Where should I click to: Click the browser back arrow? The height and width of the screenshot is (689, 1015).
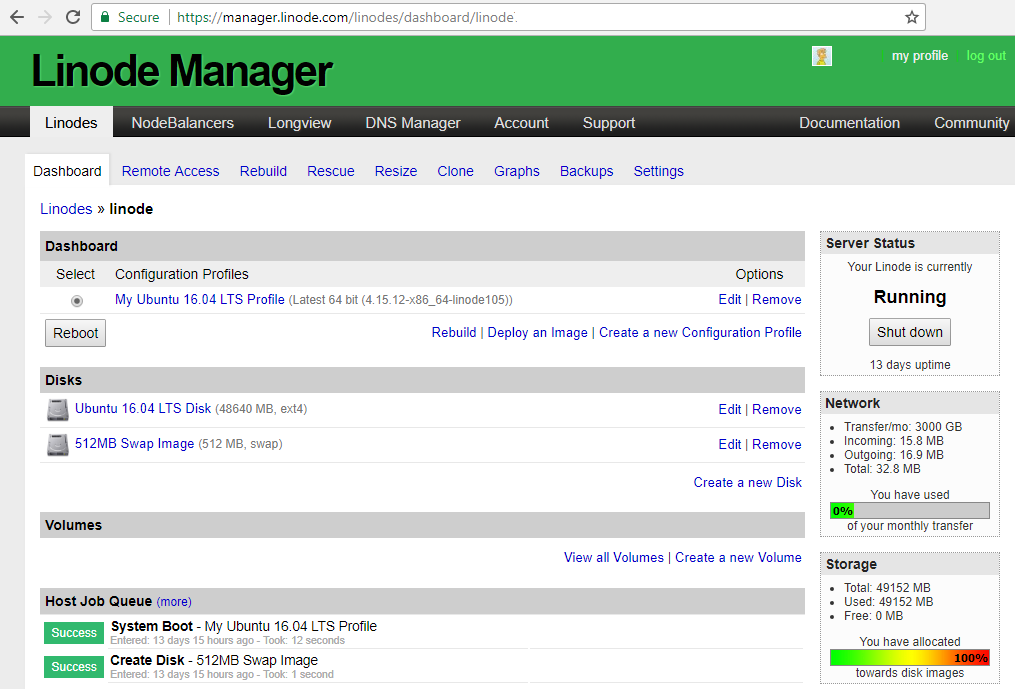17,17
